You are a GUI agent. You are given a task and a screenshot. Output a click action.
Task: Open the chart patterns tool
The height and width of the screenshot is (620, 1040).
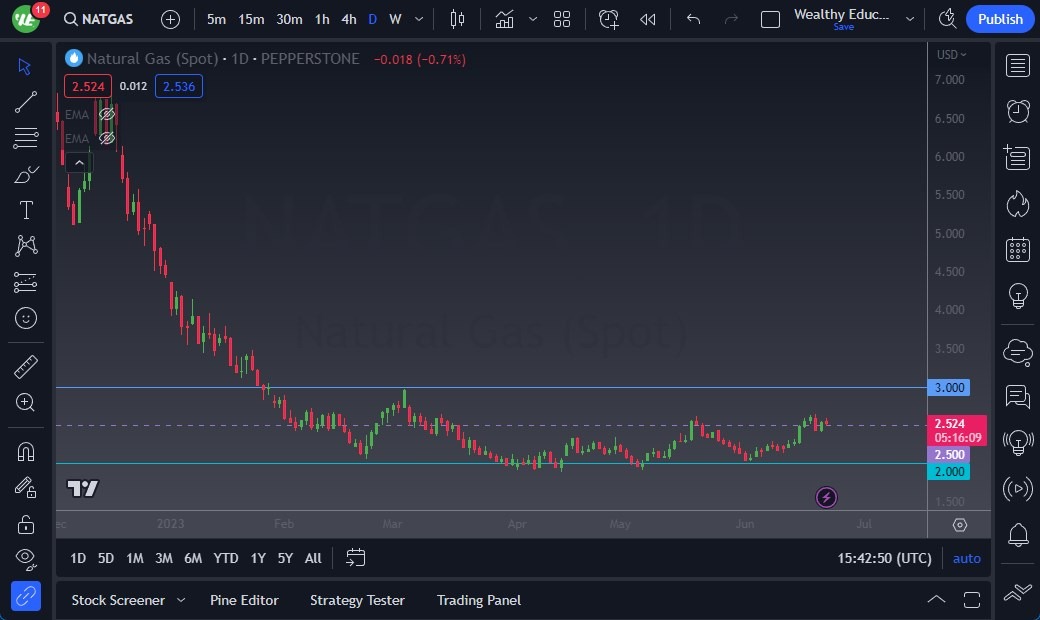click(25, 246)
